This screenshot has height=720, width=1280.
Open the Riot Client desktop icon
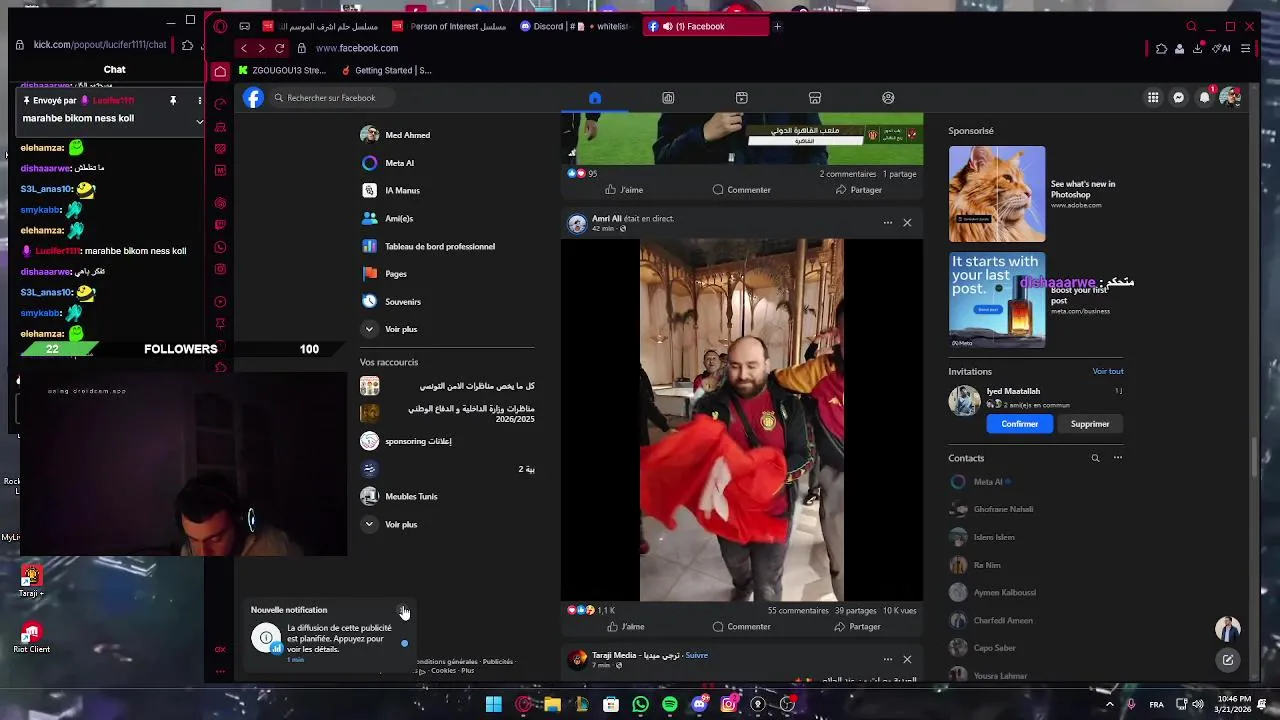pos(32,638)
